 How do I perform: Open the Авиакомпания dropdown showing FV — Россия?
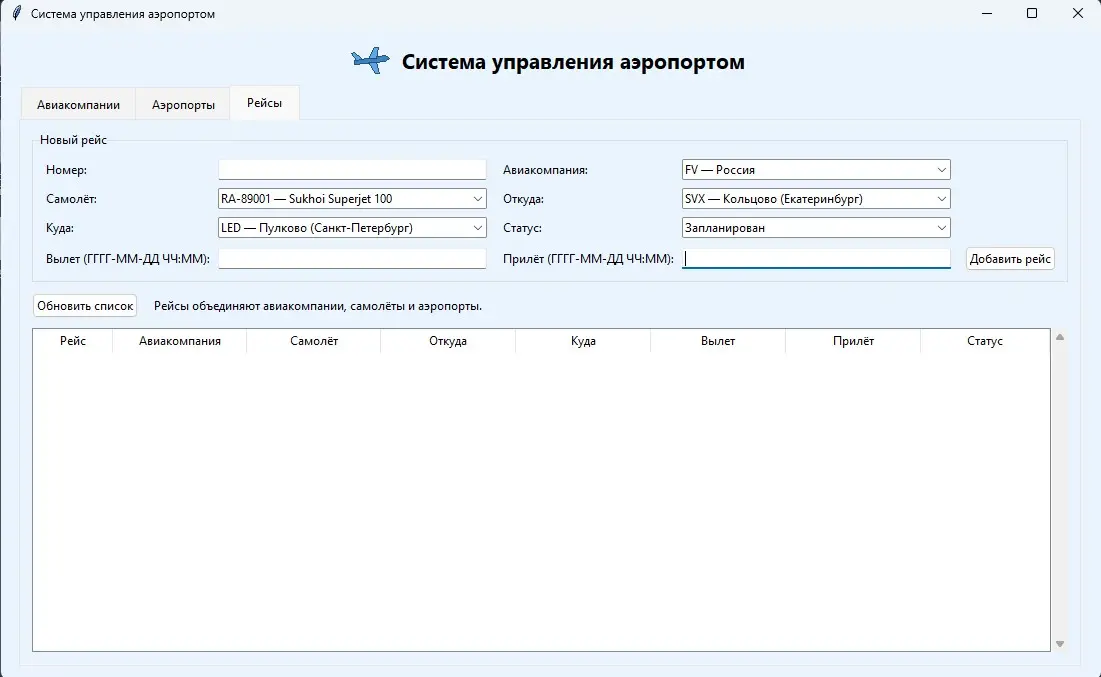816,170
